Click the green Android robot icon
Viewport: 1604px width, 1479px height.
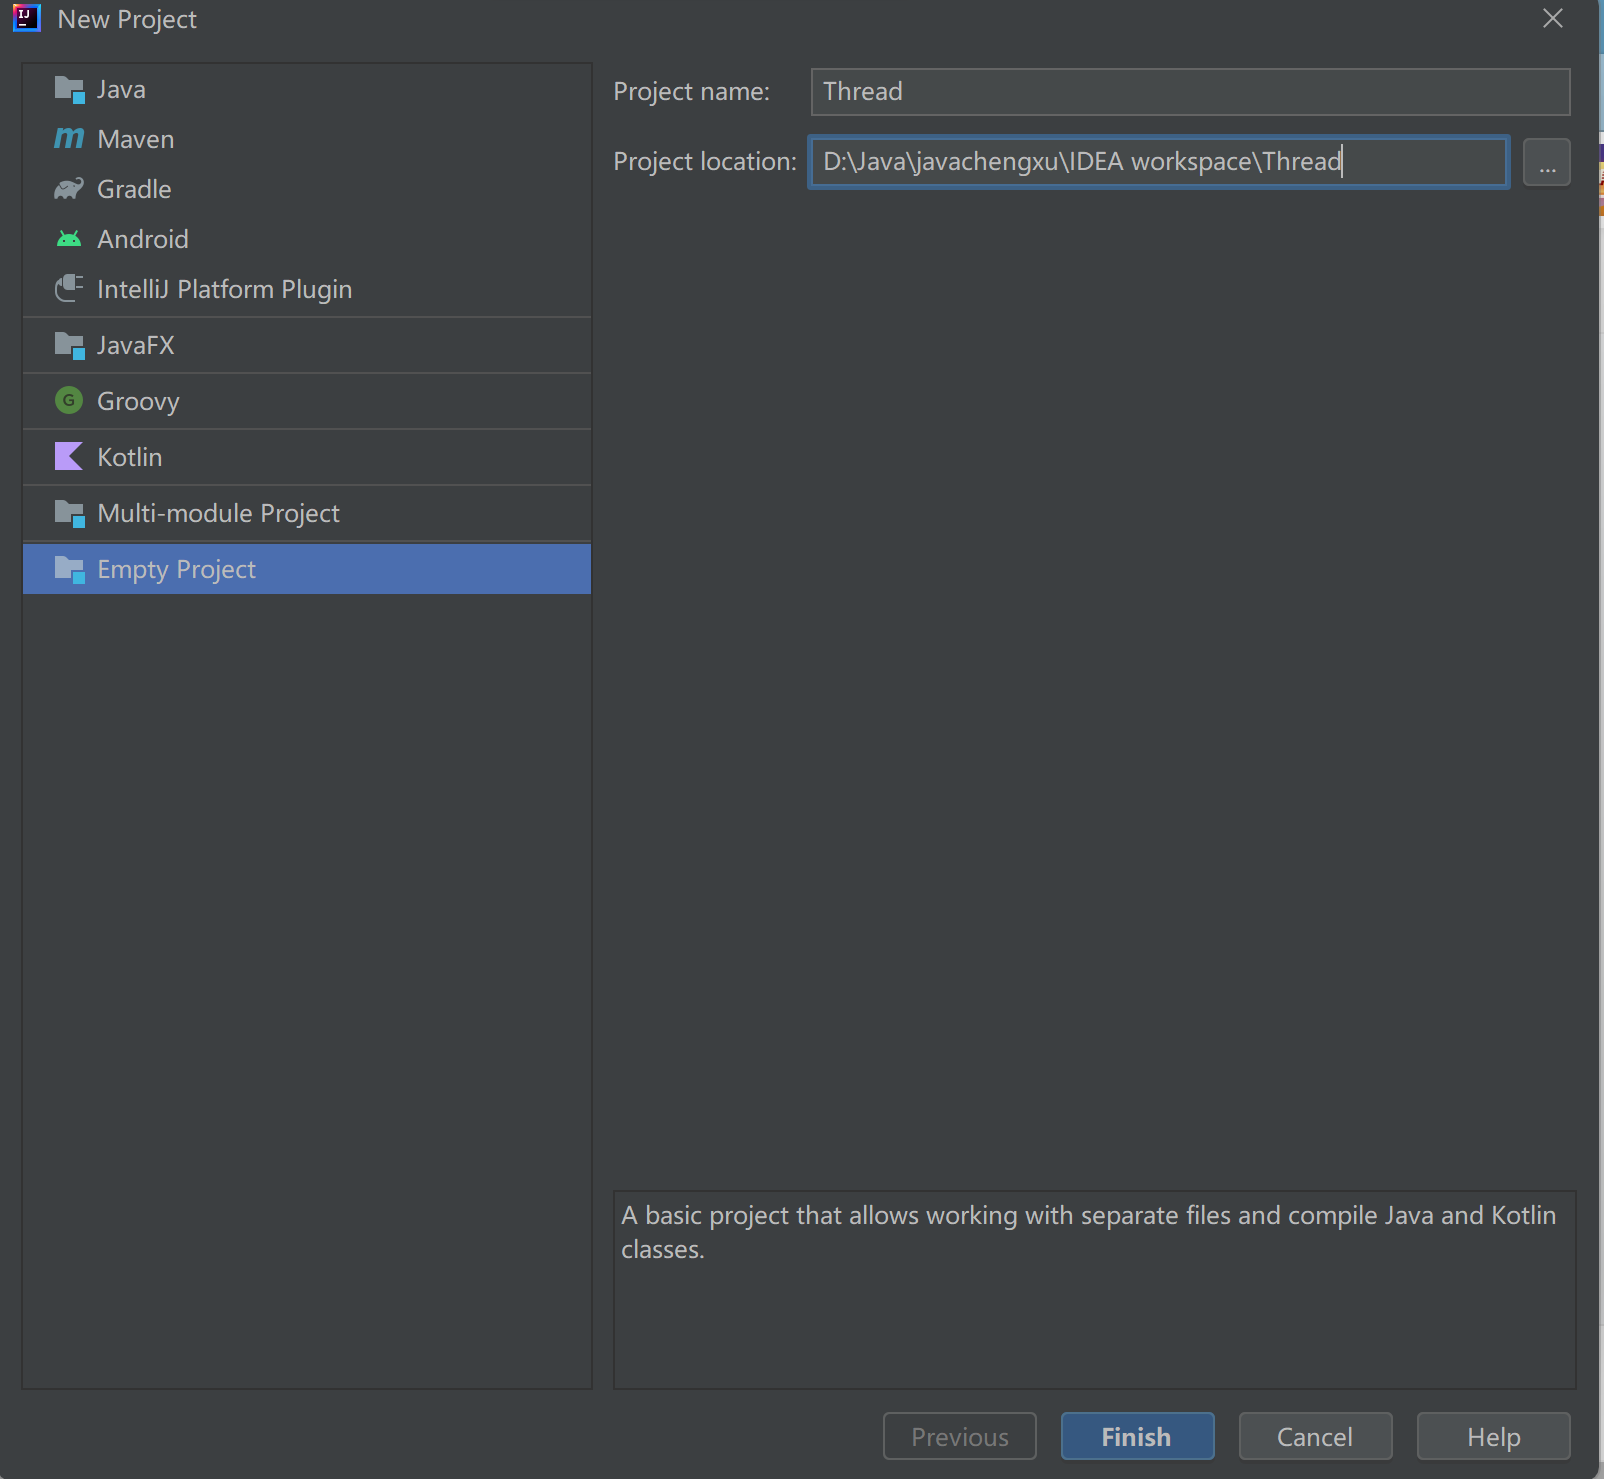click(x=69, y=239)
